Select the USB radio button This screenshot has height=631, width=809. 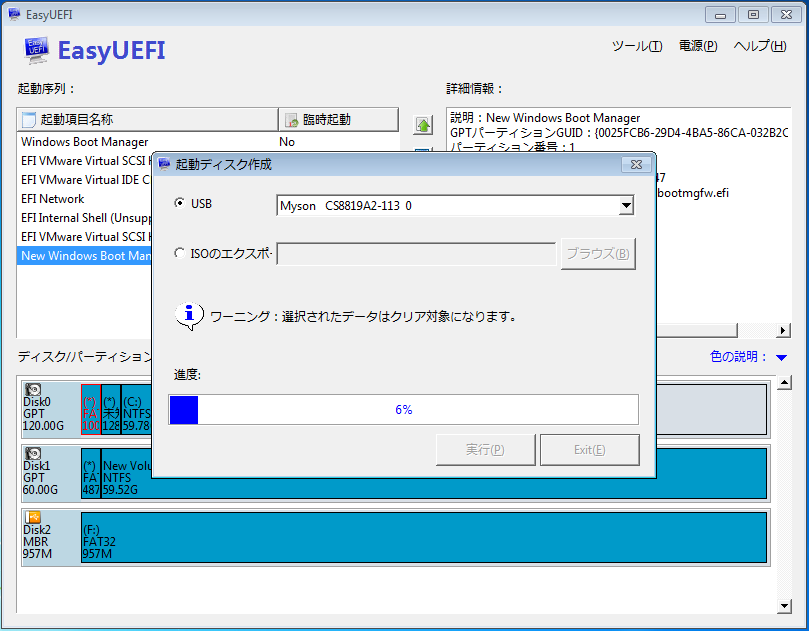tap(179, 203)
